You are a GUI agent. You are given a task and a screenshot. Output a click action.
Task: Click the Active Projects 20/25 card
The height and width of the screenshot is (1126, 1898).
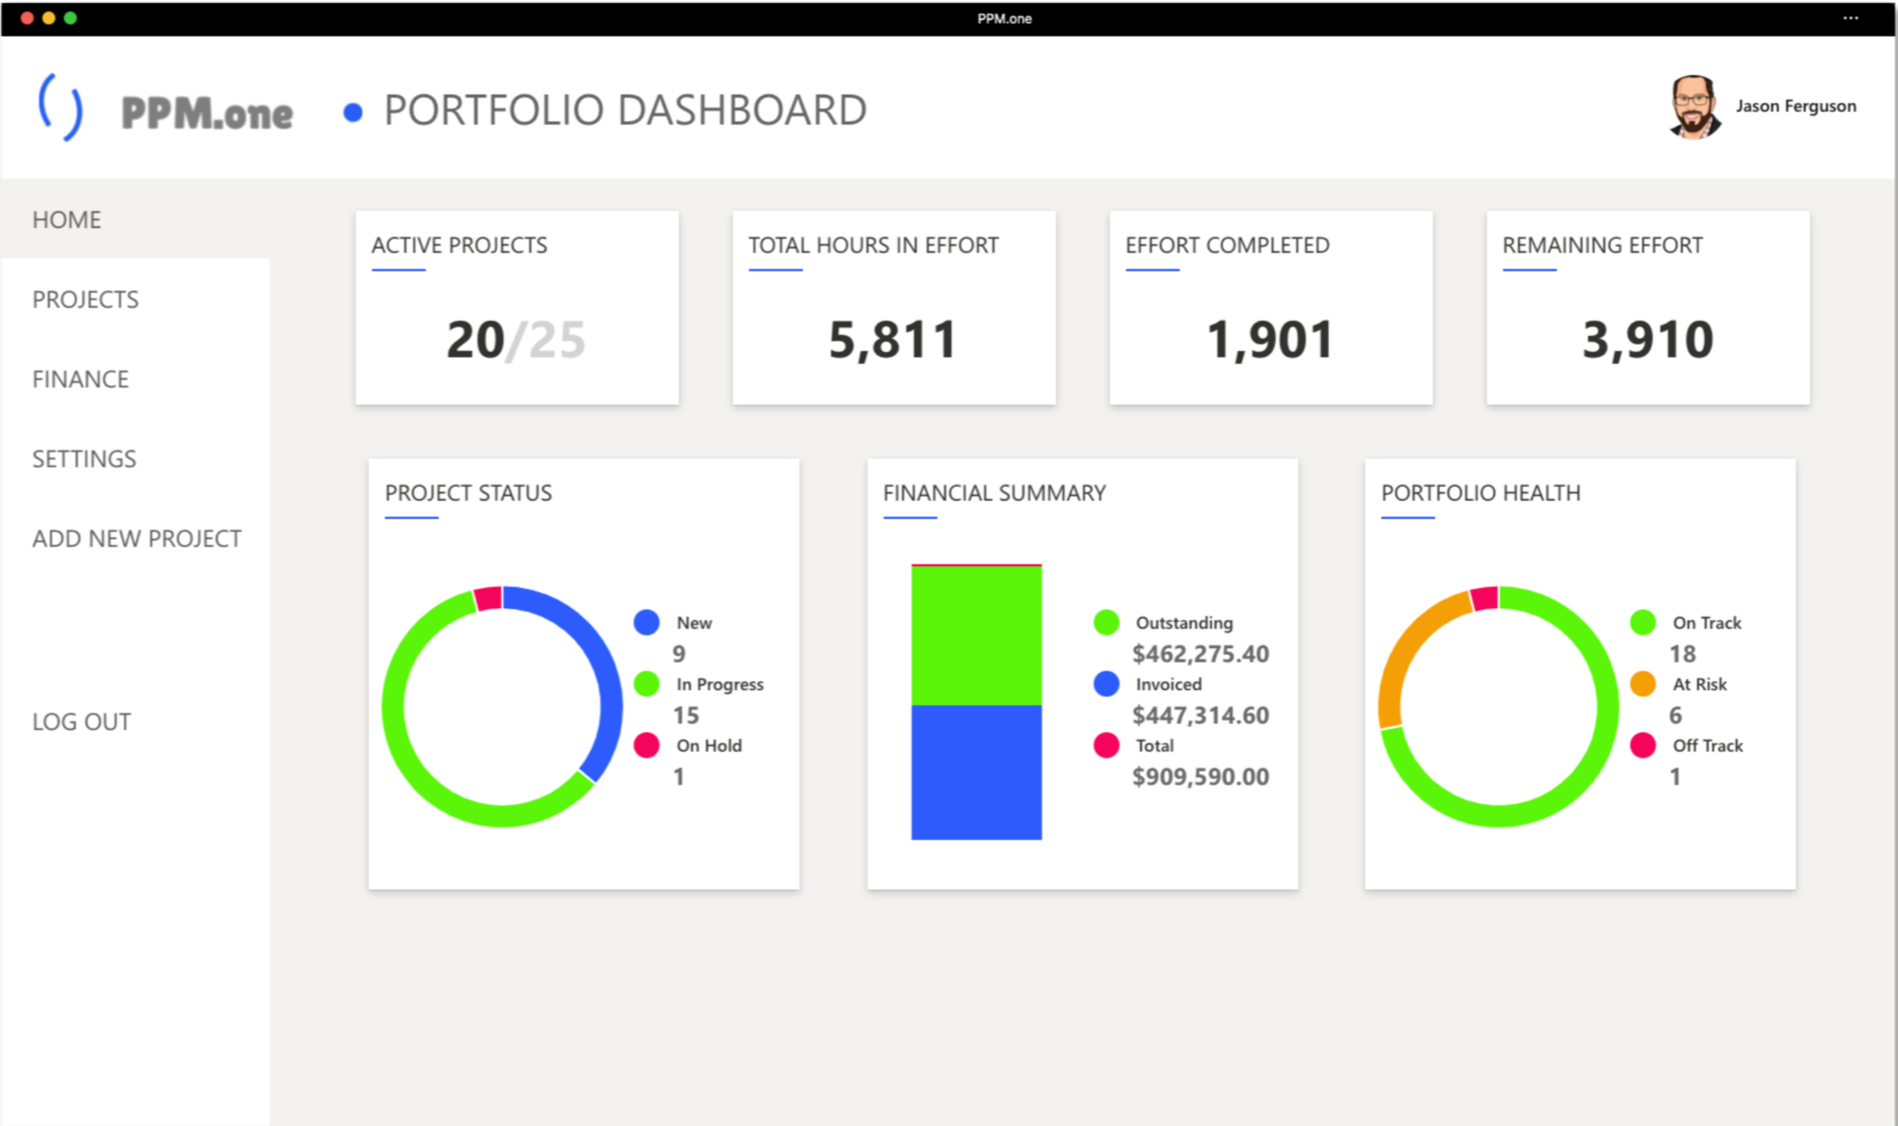(x=517, y=308)
